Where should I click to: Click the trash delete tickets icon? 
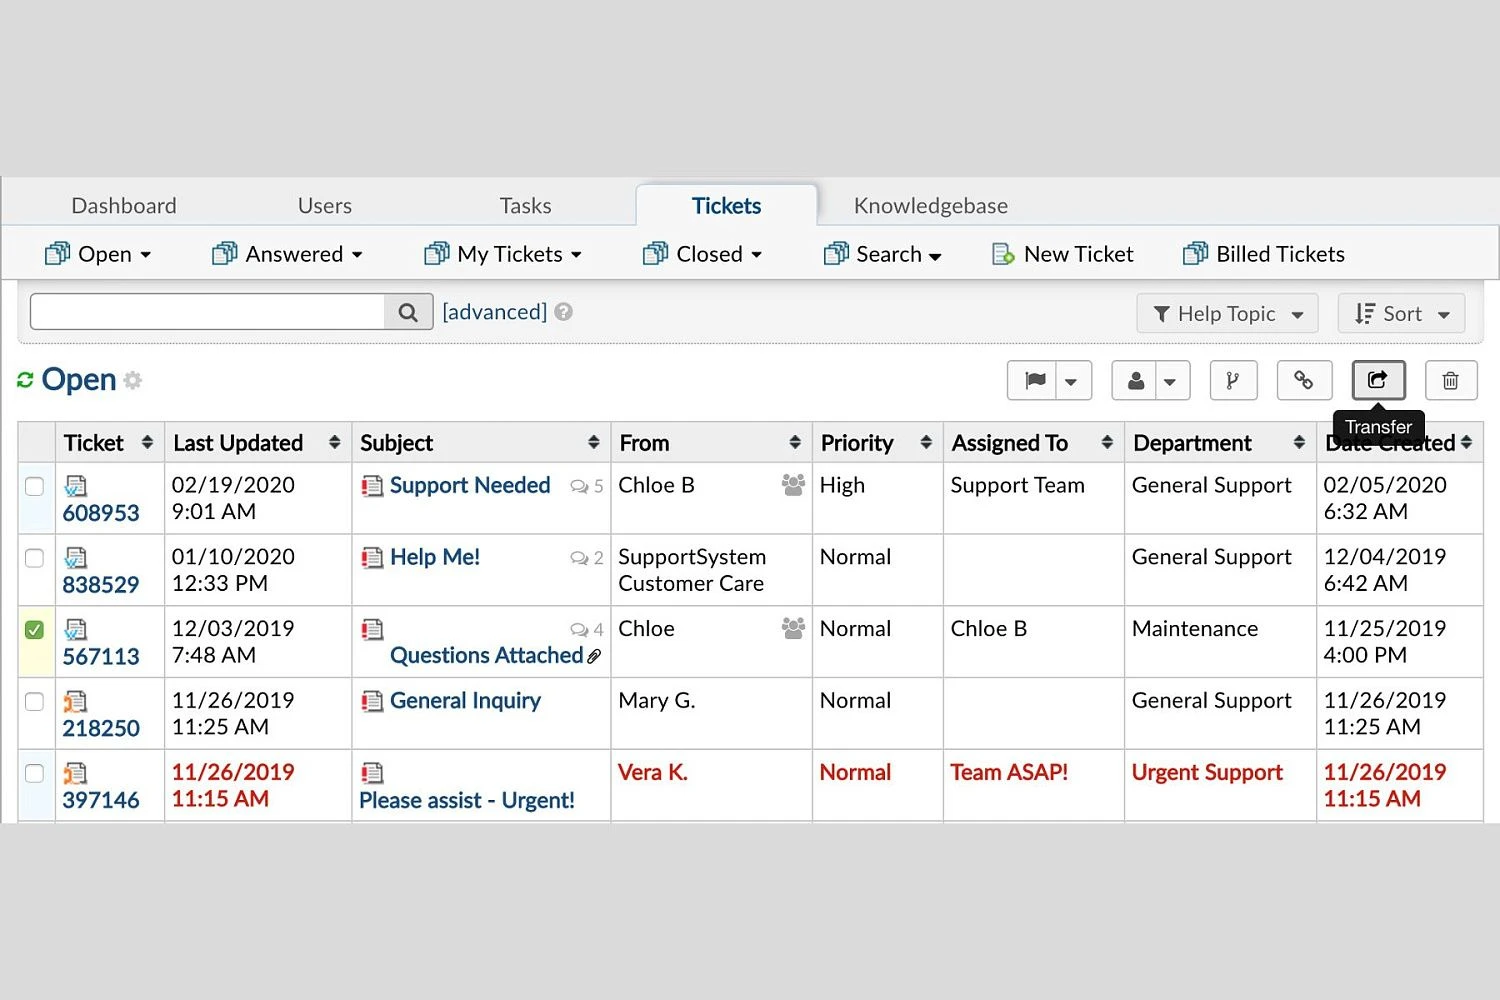[x=1450, y=380]
